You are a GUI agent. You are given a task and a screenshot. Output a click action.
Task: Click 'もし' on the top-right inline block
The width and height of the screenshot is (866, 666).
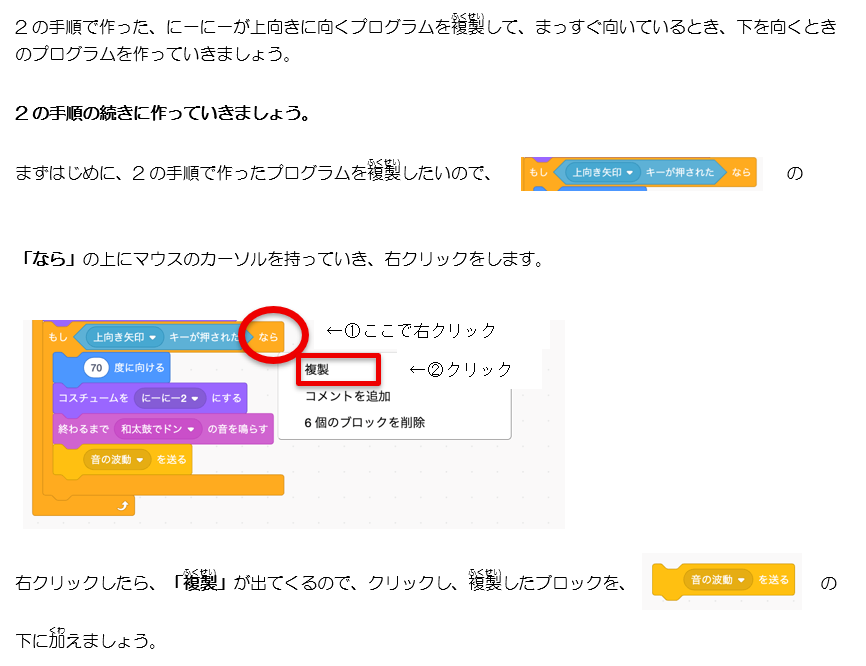pyautogui.click(x=539, y=172)
